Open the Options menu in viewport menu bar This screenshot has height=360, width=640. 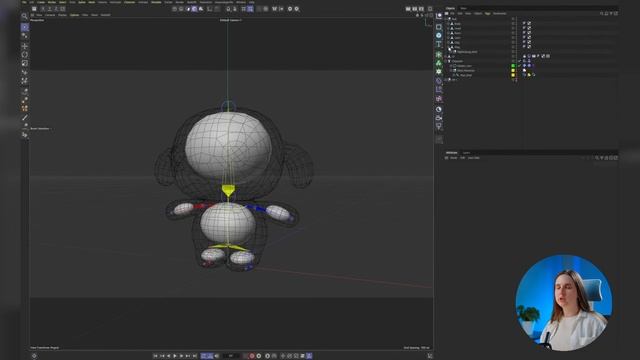click(74, 15)
